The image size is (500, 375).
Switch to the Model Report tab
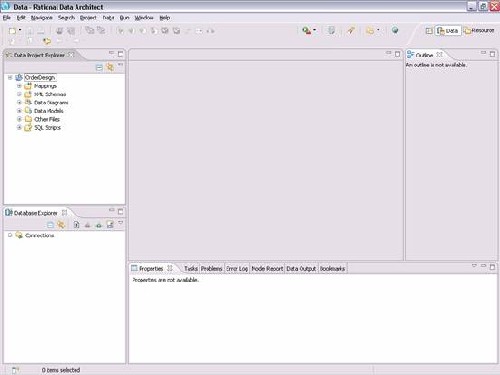267,269
